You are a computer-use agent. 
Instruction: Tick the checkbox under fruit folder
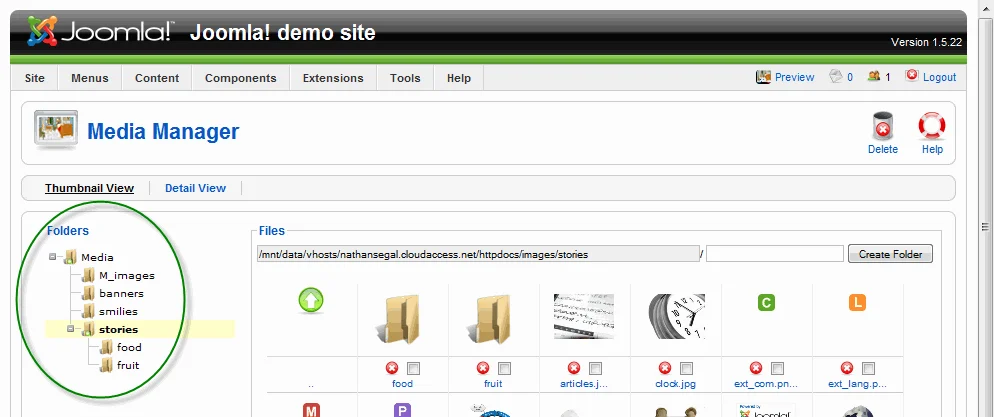coord(504,368)
